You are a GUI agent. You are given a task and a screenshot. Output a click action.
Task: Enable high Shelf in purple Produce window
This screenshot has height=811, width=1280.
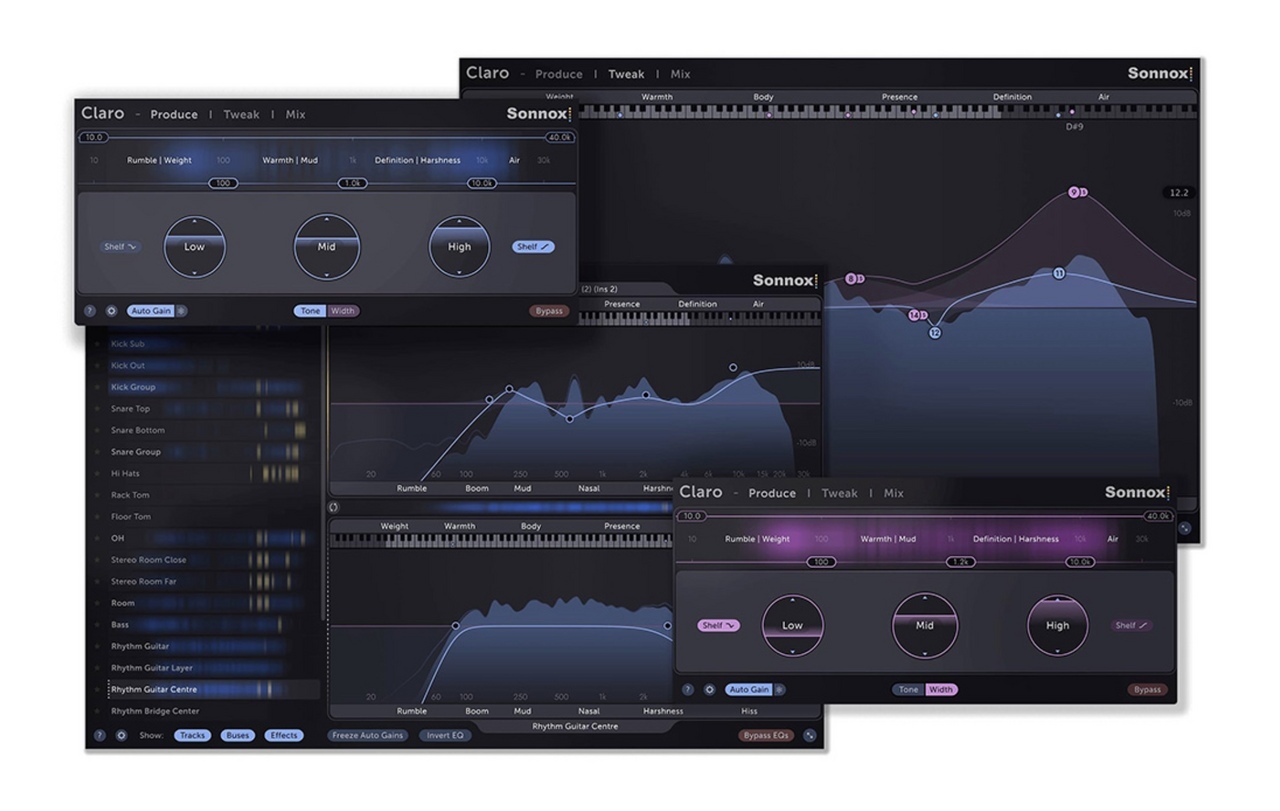1131,626
